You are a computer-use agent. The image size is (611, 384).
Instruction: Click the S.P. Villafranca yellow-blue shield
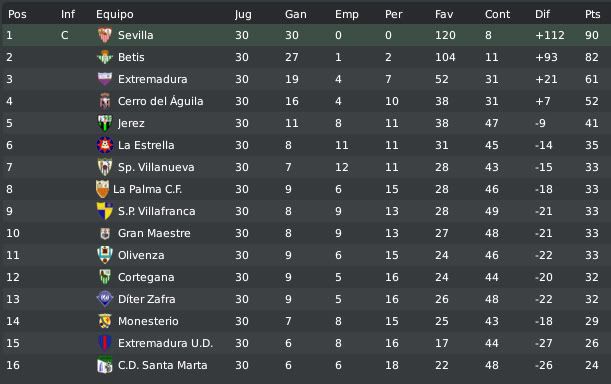(104, 211)
